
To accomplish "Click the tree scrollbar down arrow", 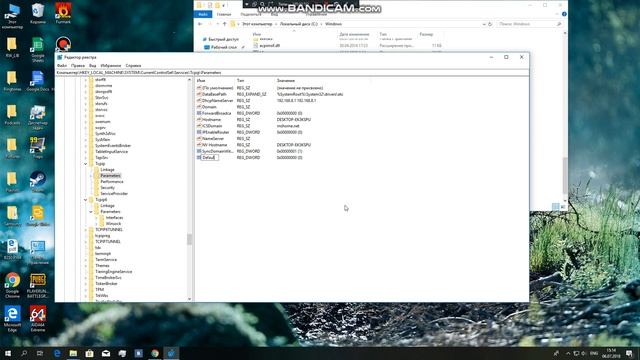I will point(189,299).
